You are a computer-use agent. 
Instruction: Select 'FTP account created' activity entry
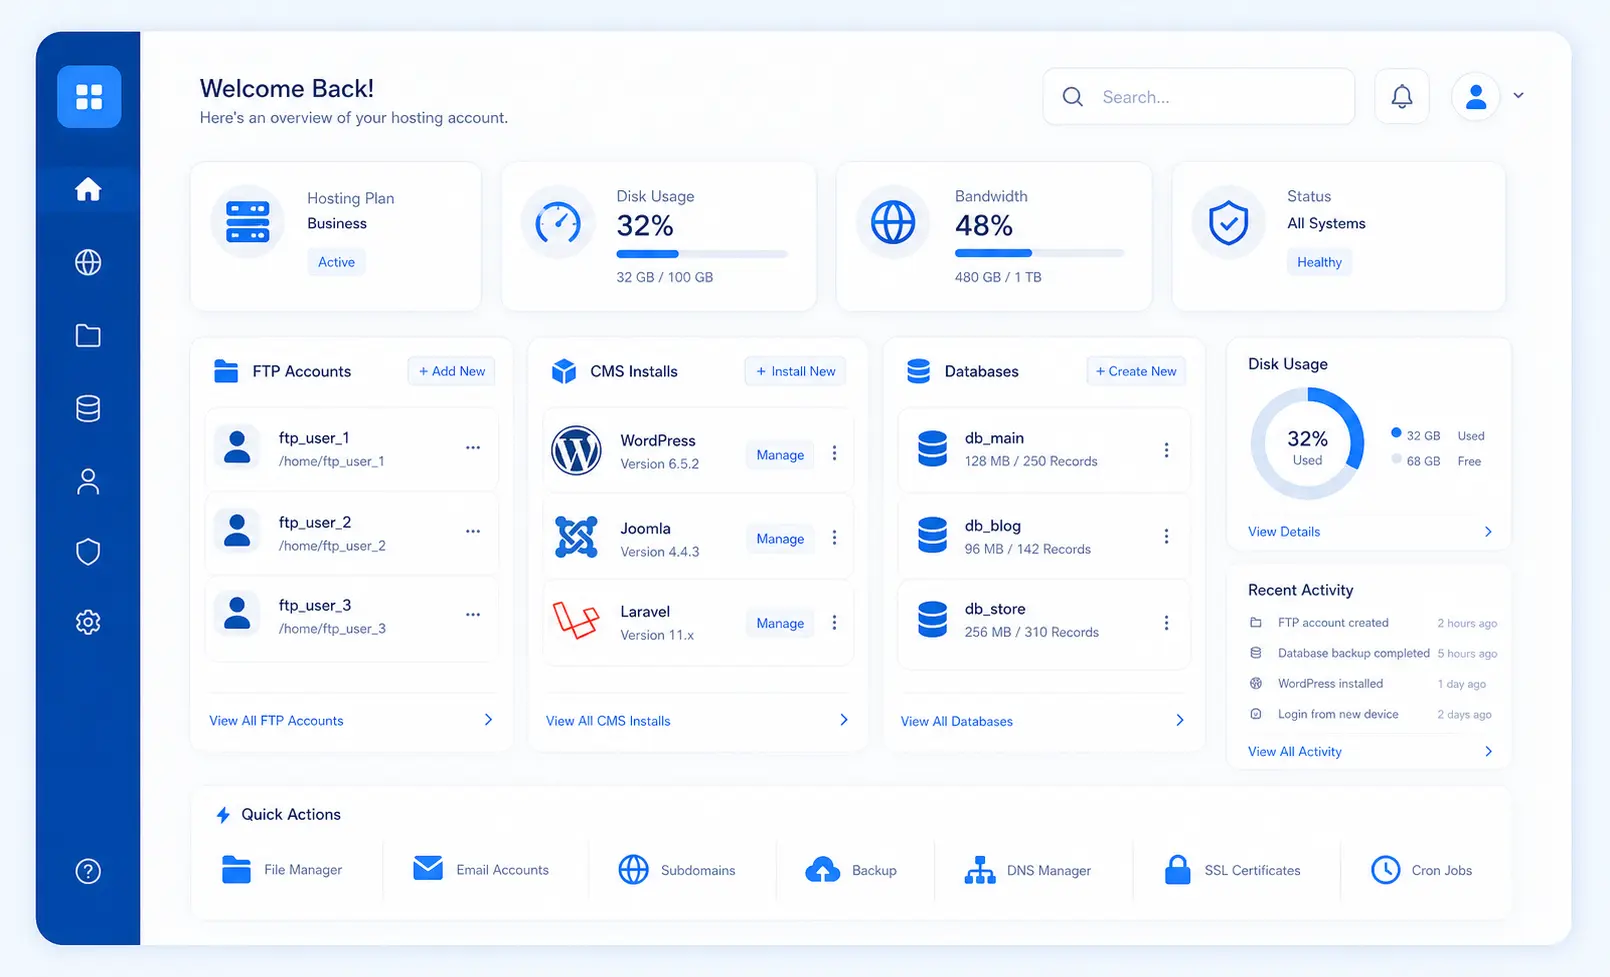point(1373,622)
